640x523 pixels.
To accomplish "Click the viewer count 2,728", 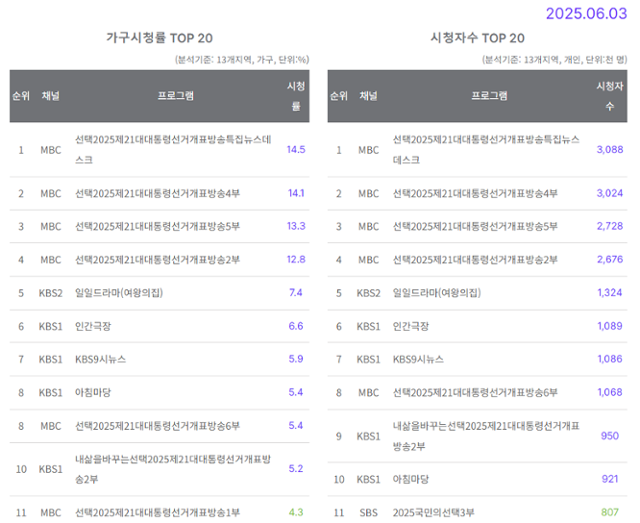I will click(610, 226).
